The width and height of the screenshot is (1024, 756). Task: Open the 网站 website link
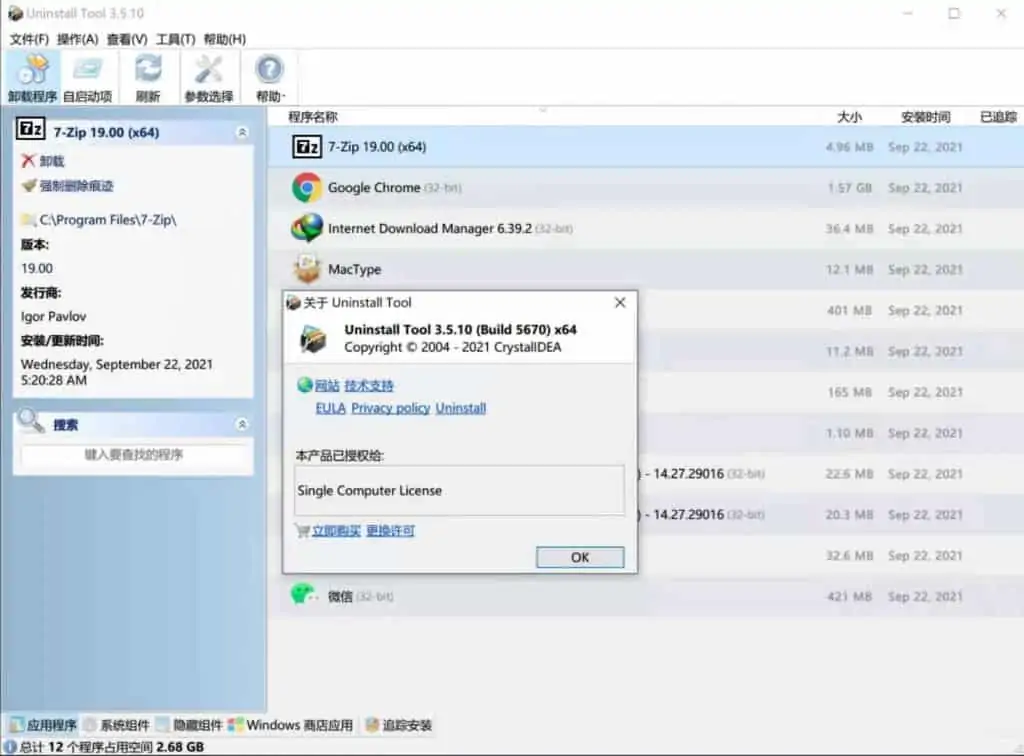click(327, 386)
